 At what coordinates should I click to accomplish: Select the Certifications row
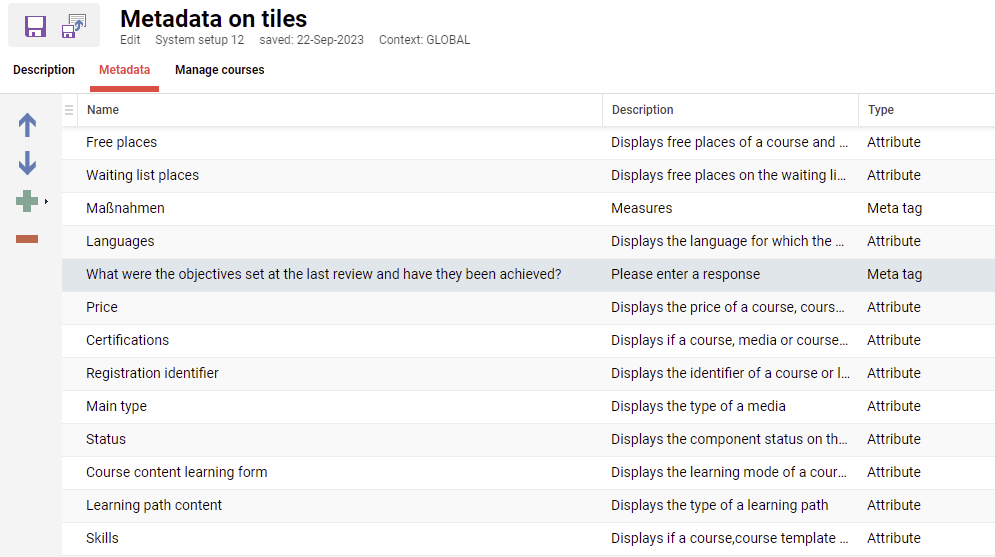pos(127,340)
